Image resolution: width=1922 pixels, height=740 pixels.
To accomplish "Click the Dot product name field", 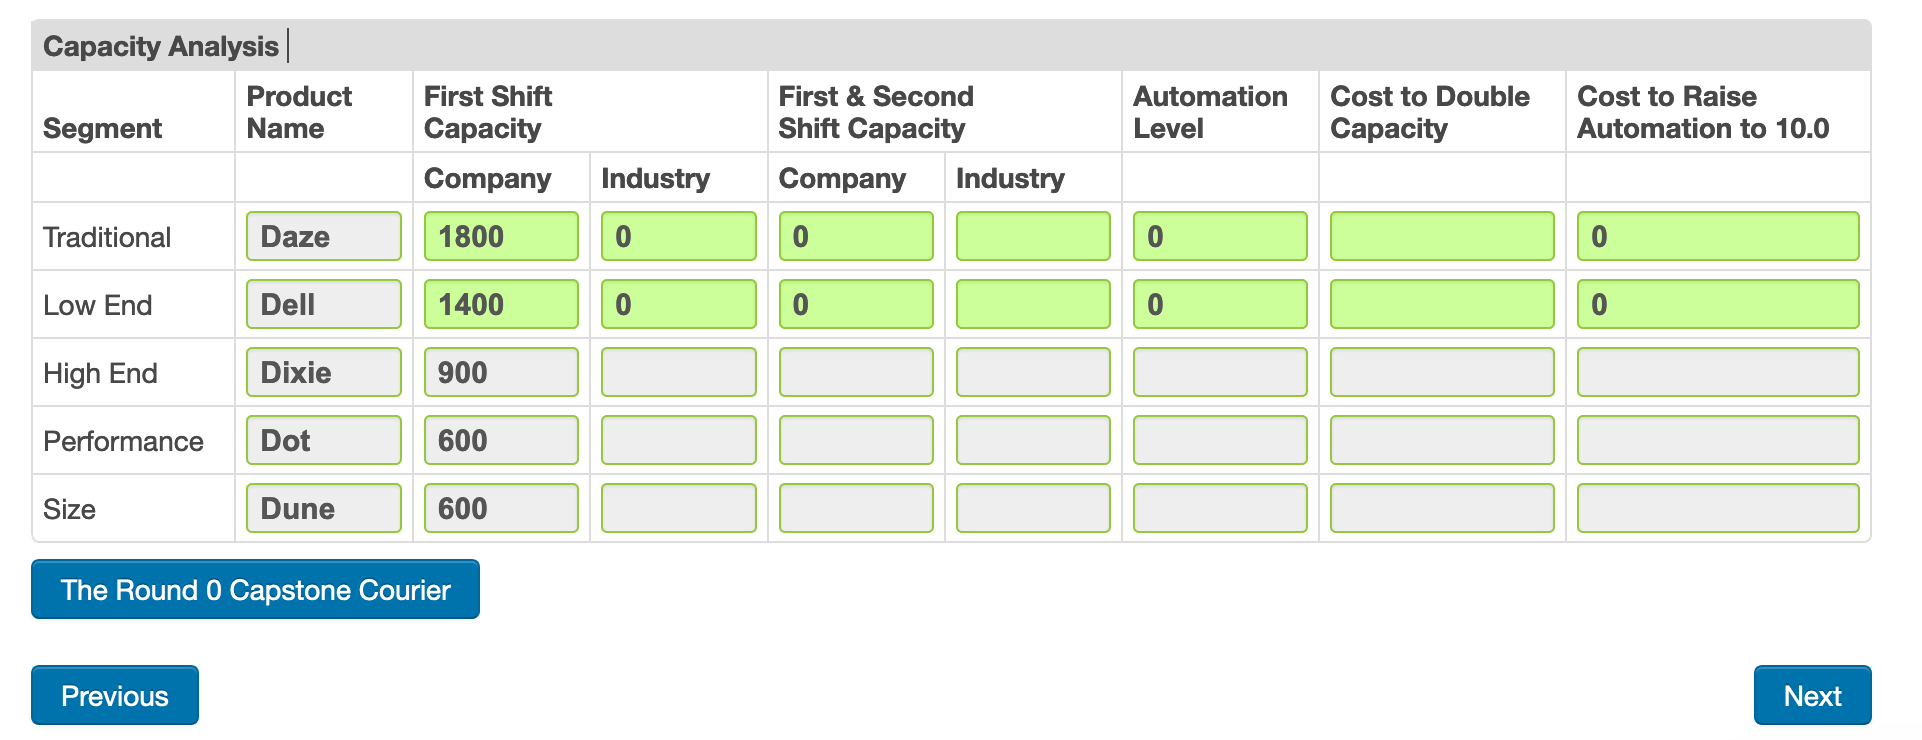I will pos(322,440).
